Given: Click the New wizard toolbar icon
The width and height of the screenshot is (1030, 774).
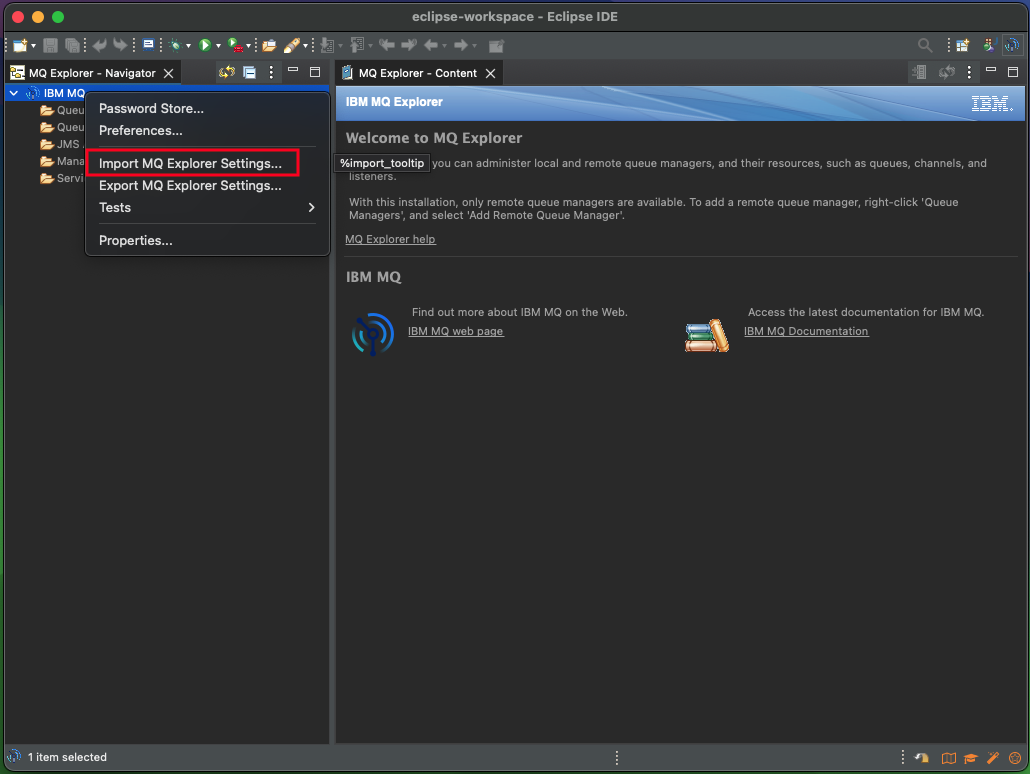Looking at the screenshot, I should coord(20,45).
